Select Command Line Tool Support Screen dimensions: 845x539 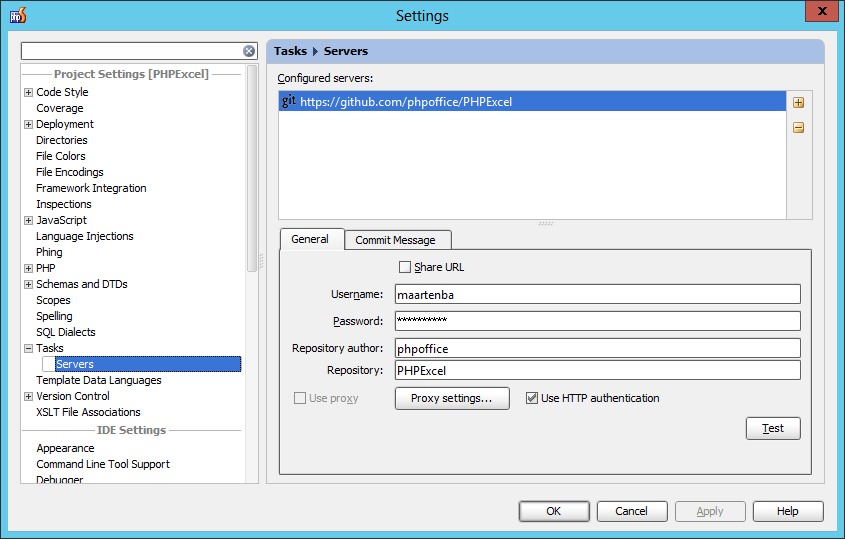point(103,465)
